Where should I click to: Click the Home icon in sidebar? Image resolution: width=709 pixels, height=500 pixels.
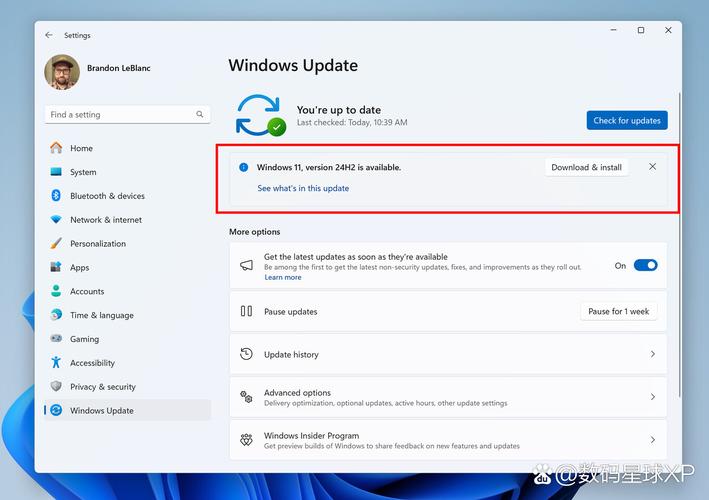56,148
